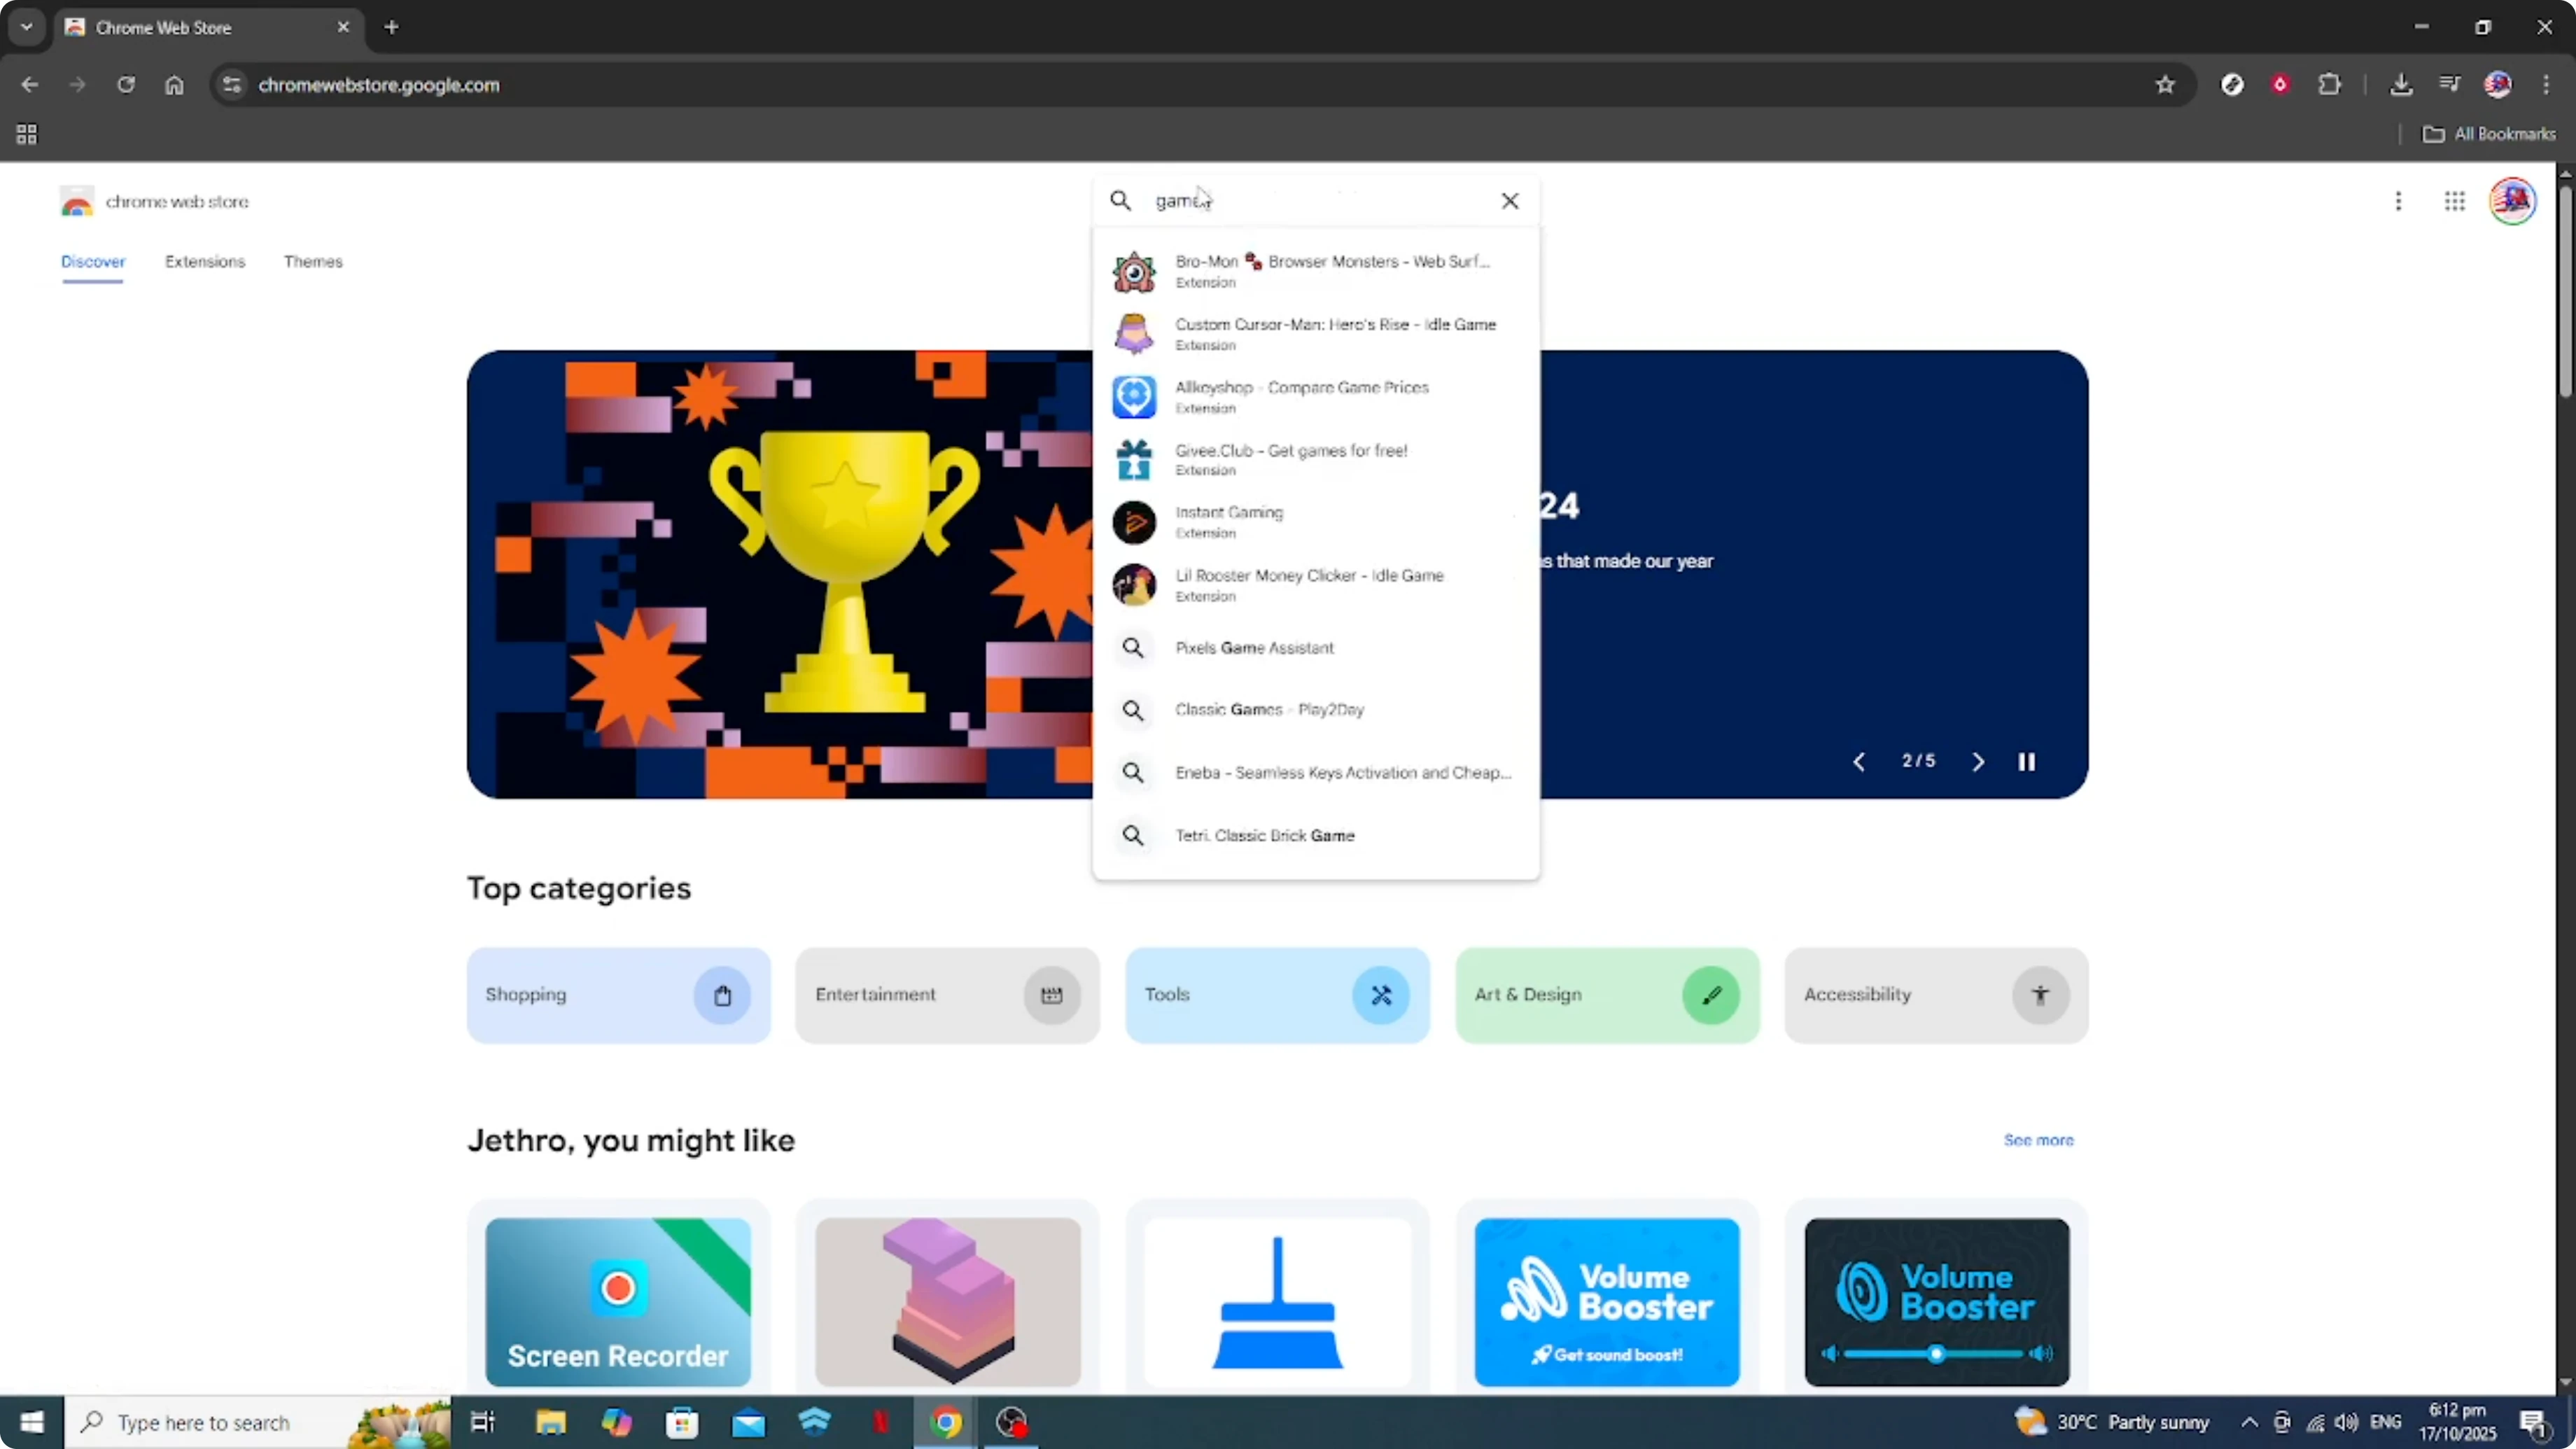2576x1449 pixels.
Task: Toggle the bookmark star for this page
Action: 2165,85
